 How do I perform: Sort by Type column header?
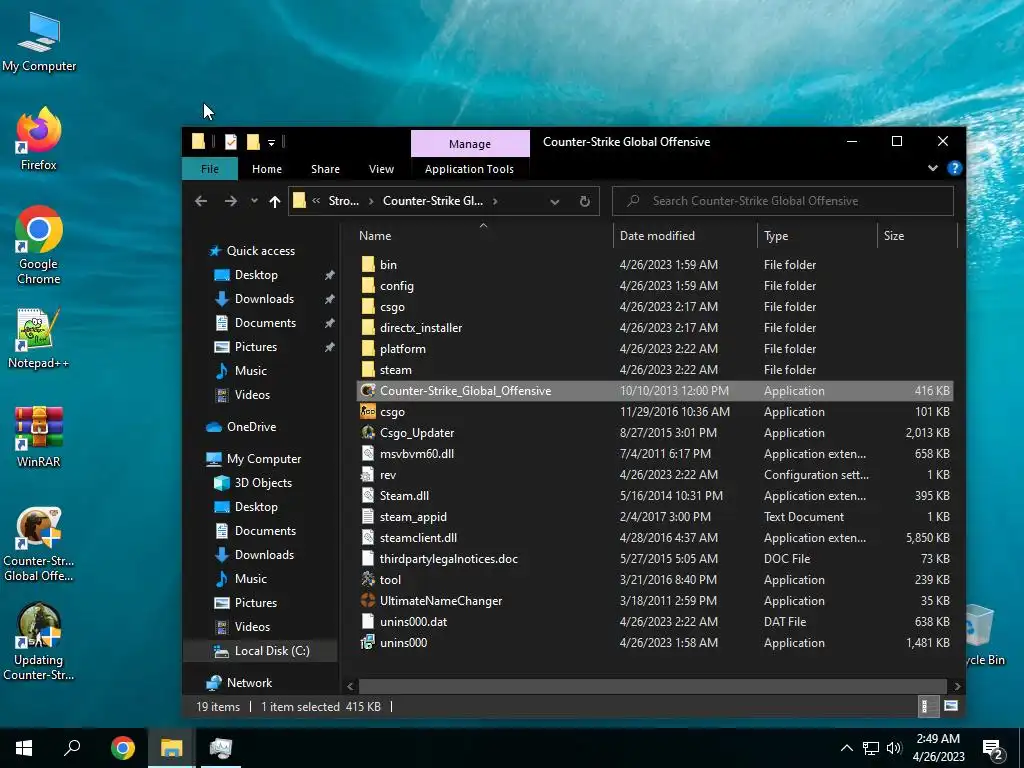click(816, 236)
